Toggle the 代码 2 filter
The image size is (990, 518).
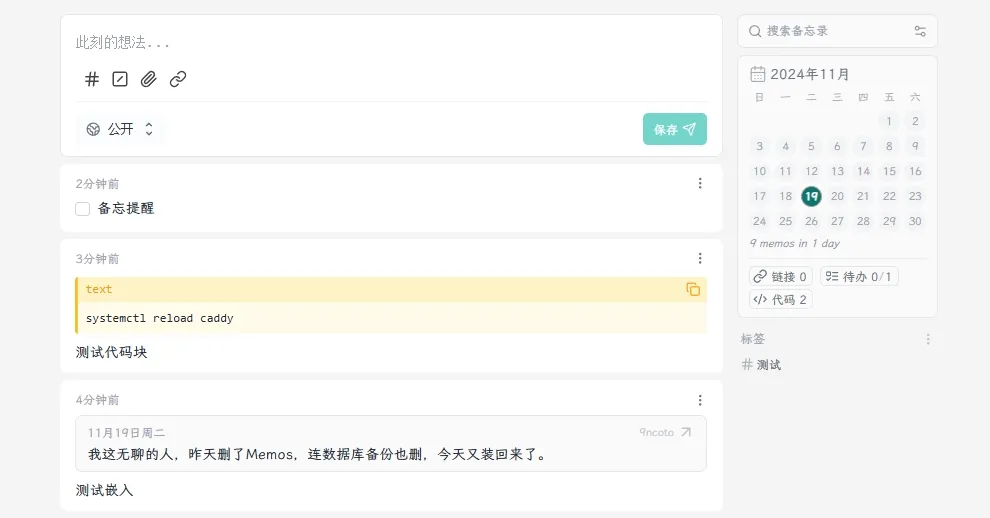781,299
